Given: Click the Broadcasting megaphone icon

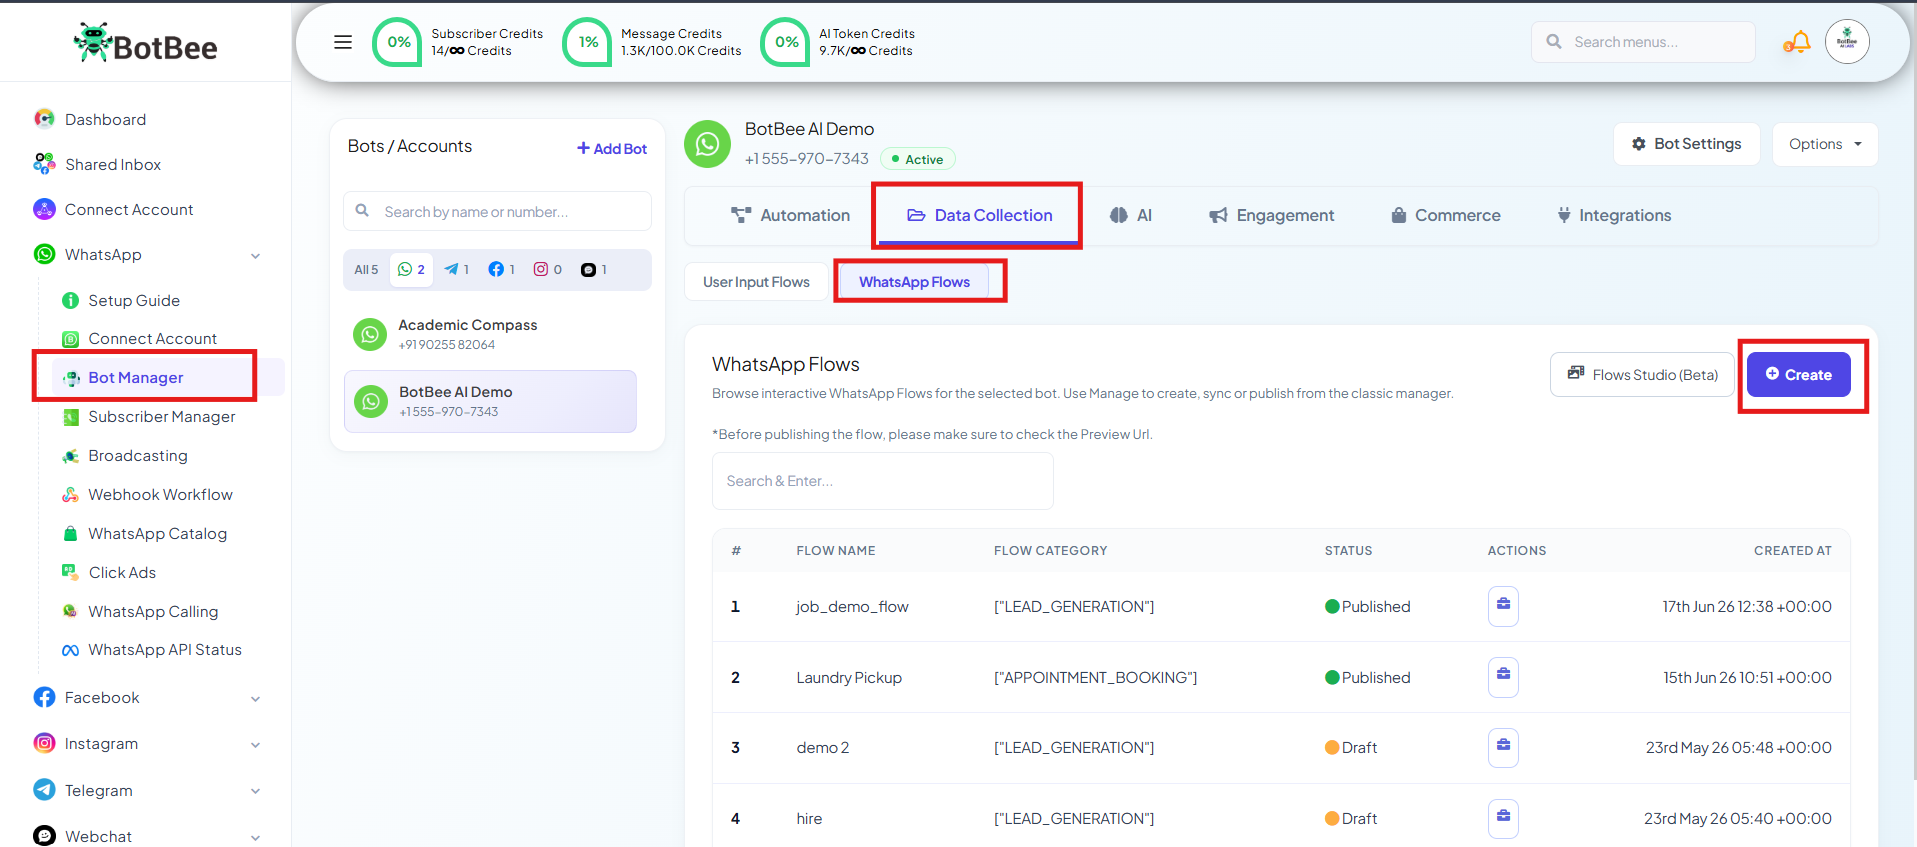Looking at the screenshot, I should 70,456.
